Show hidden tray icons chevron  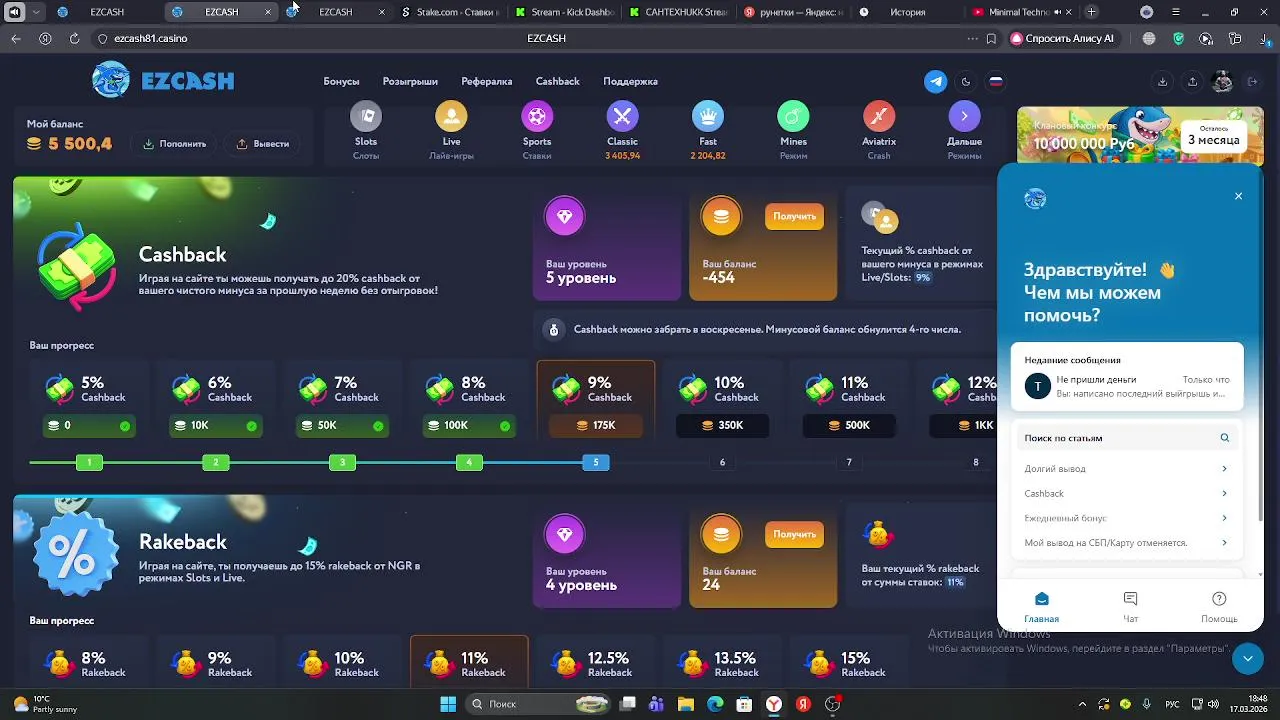[x=1082, y=704]
